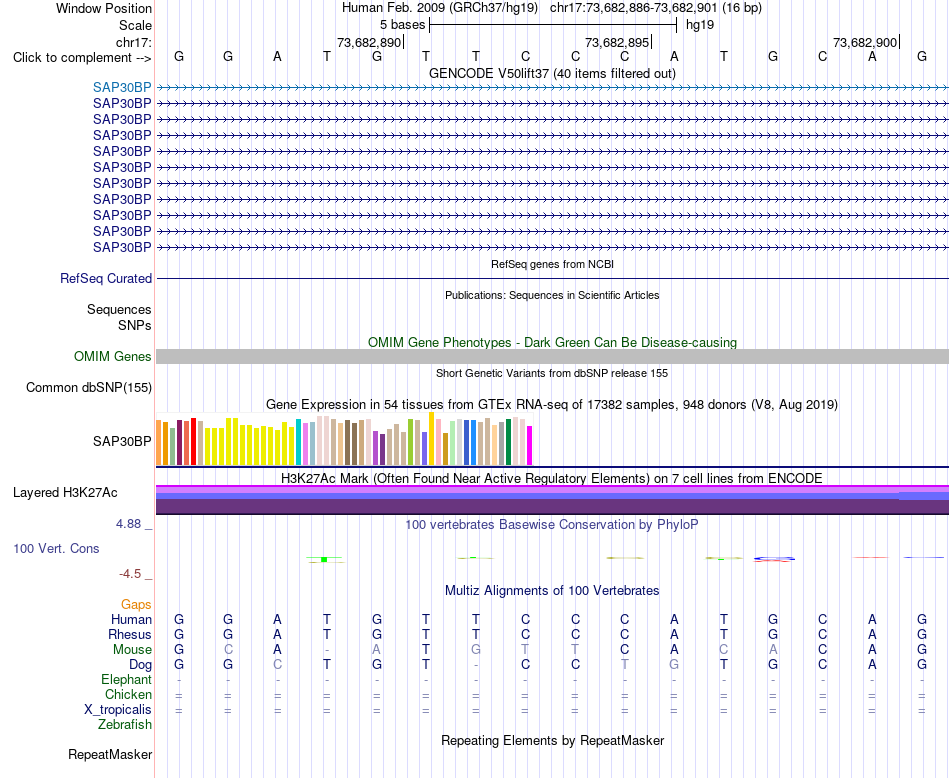Click the magenta bar in GTEx chart
Viewport: 950px width, 778px height.
(530, 445)
